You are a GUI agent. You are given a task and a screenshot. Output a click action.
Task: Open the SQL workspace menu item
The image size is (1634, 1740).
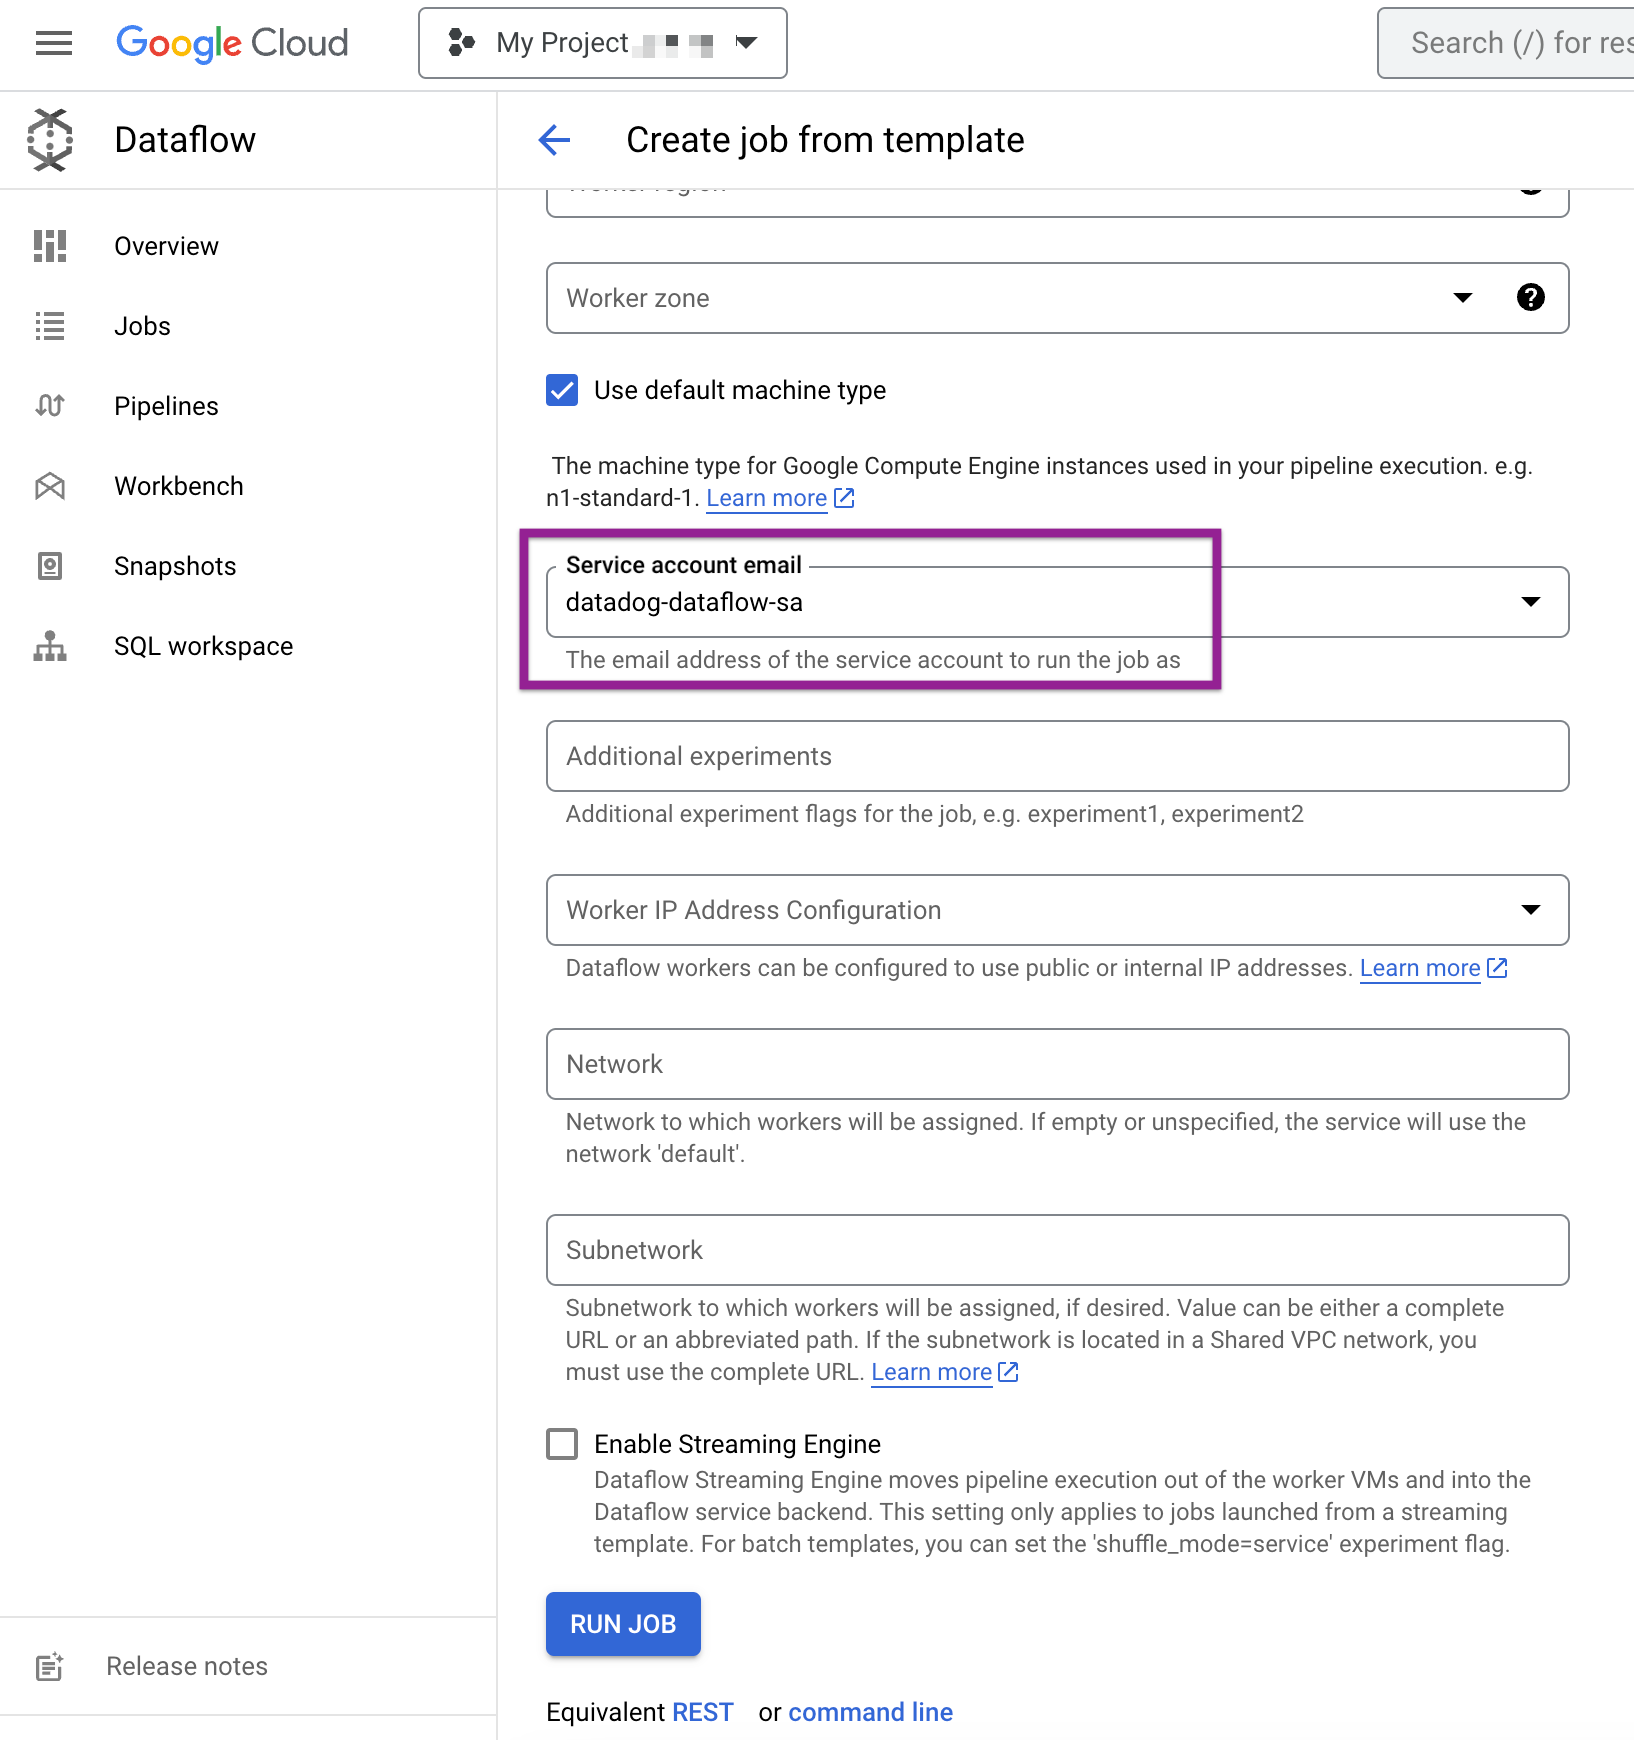[203, 646]
